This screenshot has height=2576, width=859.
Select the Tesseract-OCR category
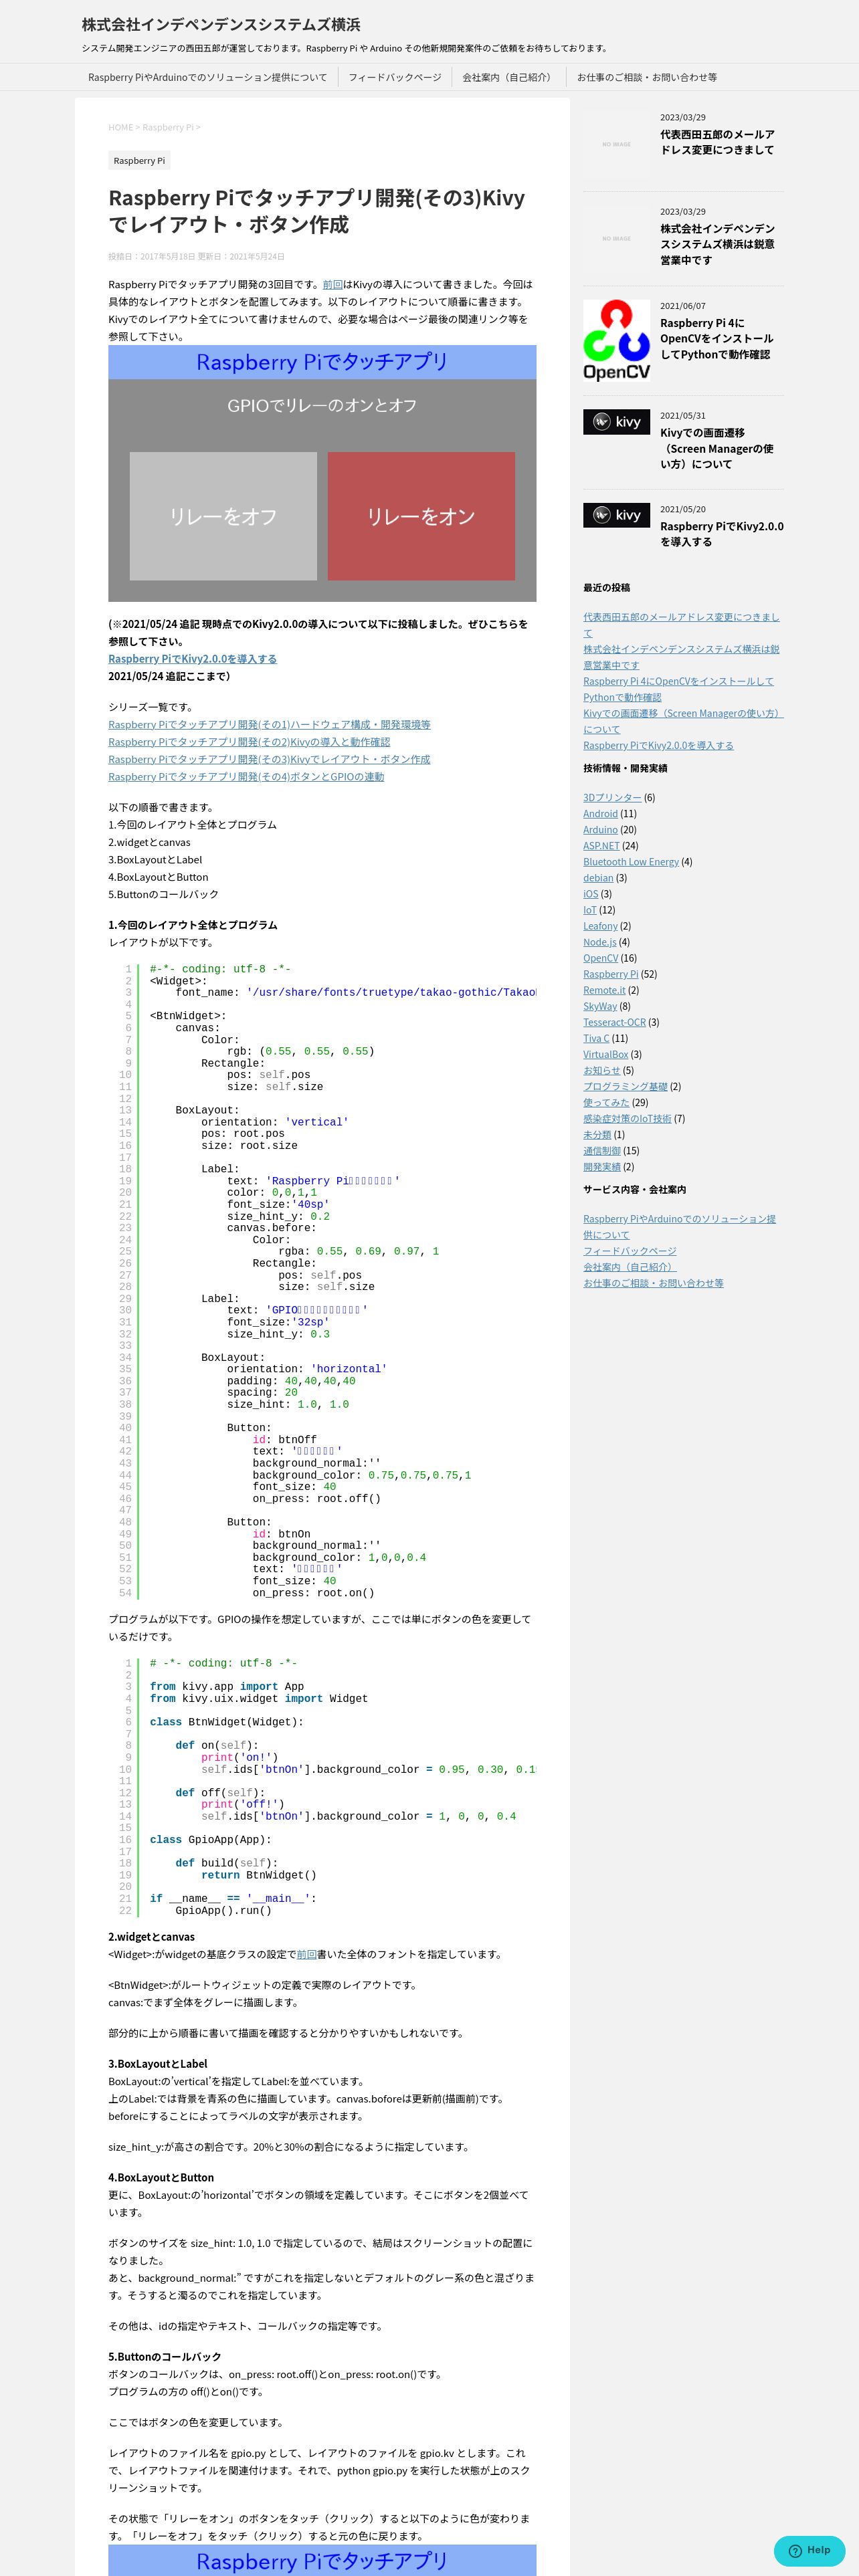[x=614, y=1022]
